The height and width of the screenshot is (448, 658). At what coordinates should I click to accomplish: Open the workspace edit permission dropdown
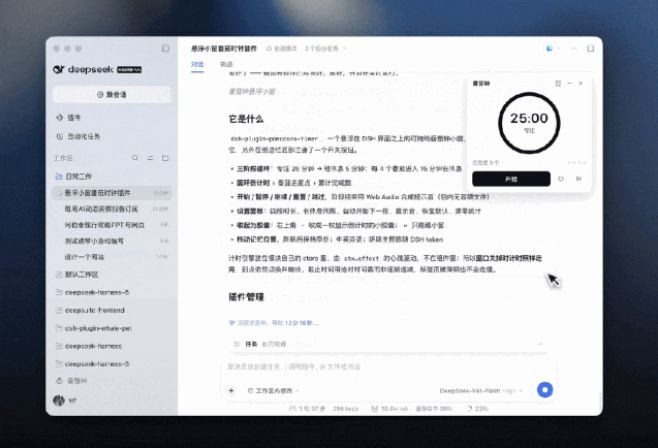click(x=273, y=391)
